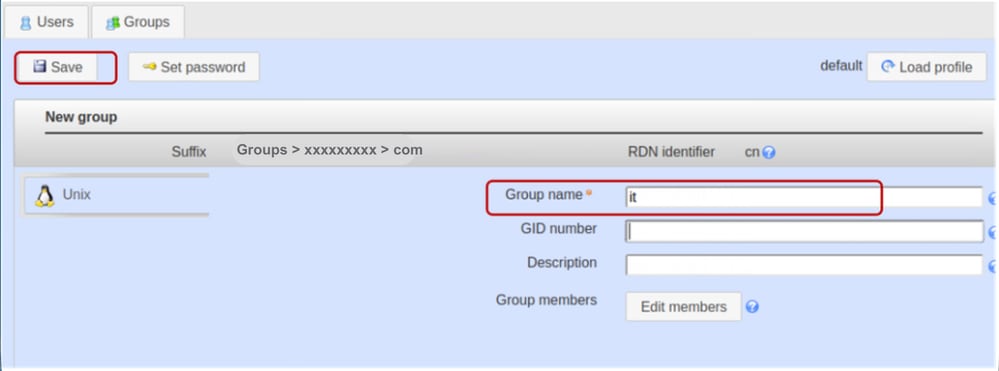Open help icon next to Edit members

752,307
